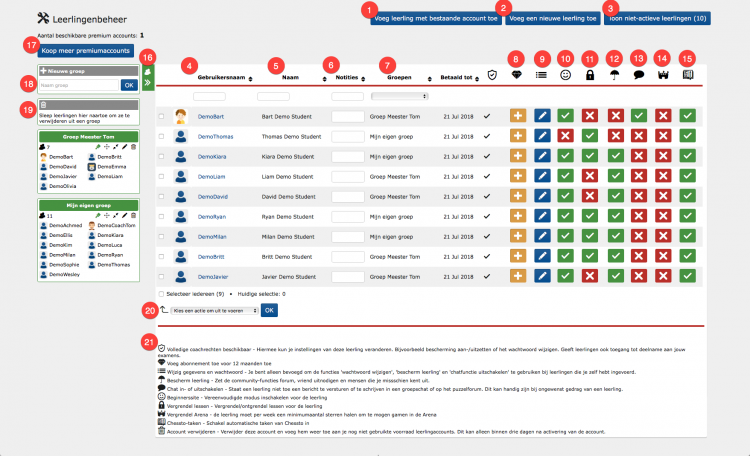
Task: Open the 'Kies een actie' dropdown
Action: pos(214,311)
